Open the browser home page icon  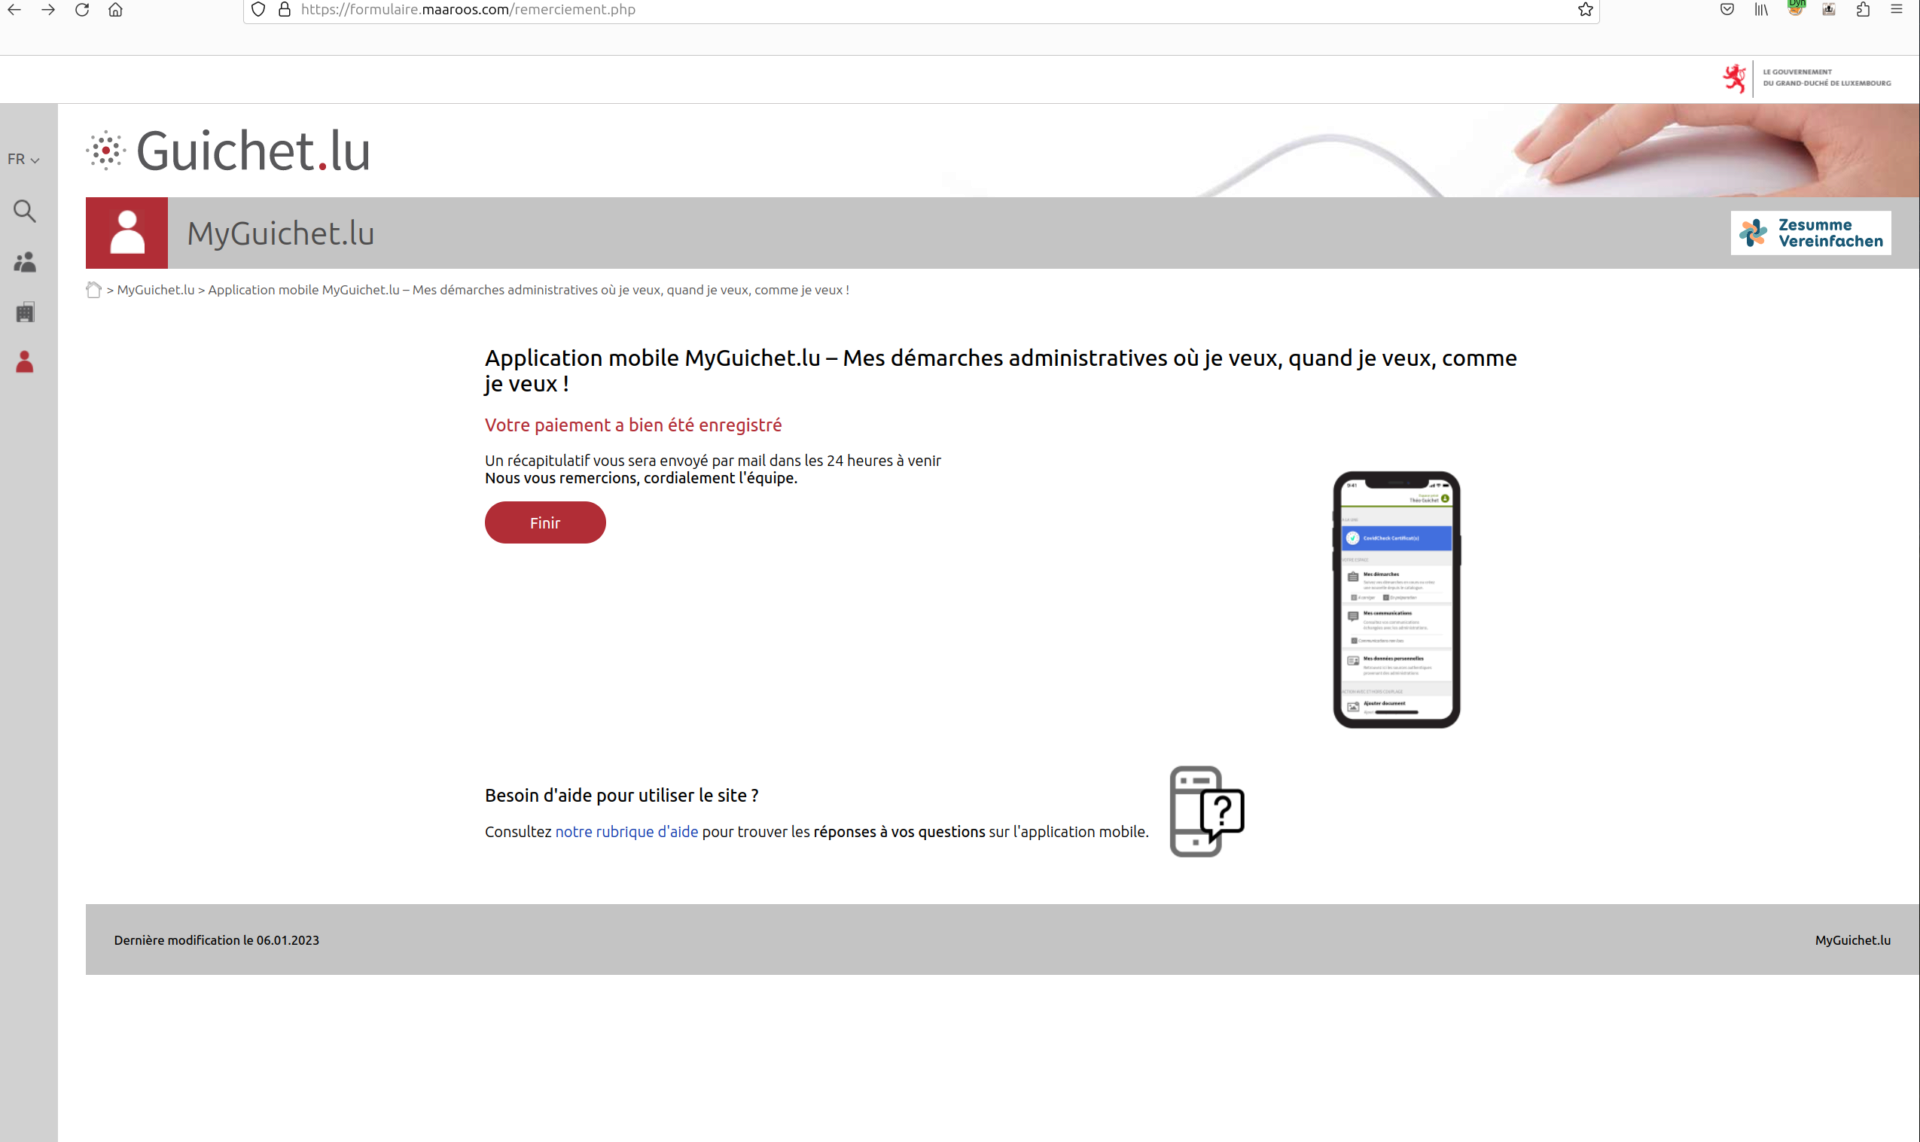pyautogui.click(x=115, y=9)
